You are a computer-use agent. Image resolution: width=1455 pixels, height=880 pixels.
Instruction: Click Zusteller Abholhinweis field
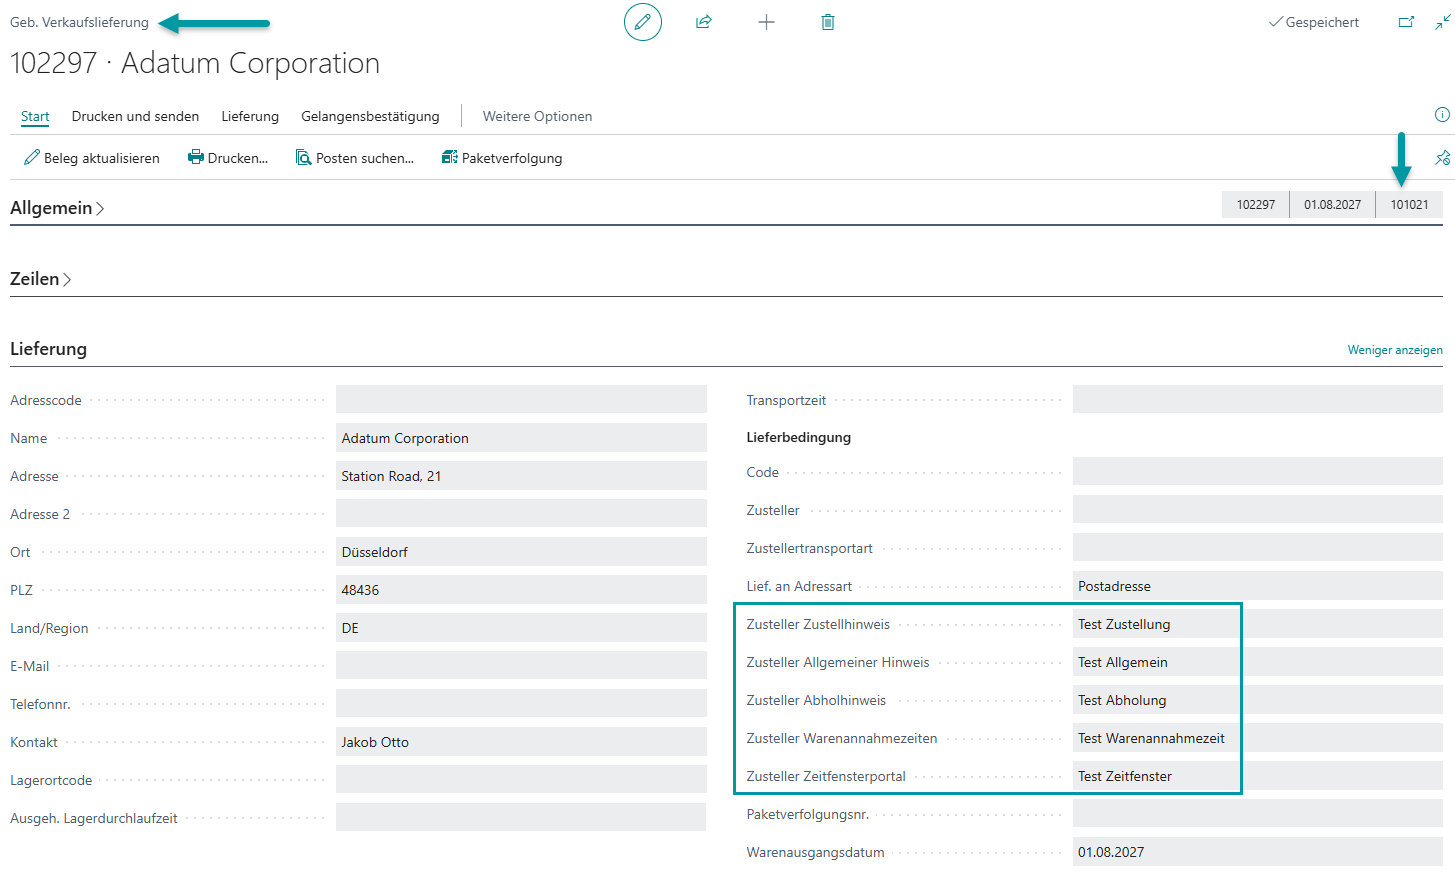(x=1258, y=700)
